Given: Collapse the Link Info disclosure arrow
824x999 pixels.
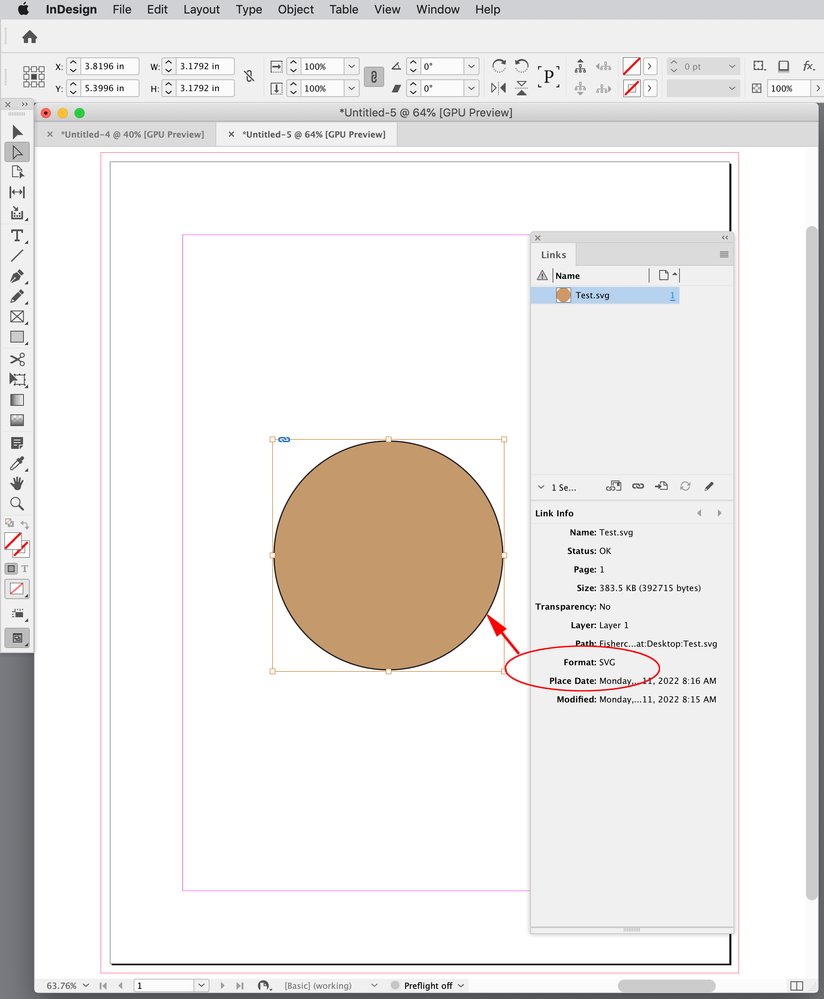Looking at the screenshot, I should tap(541, 487).
